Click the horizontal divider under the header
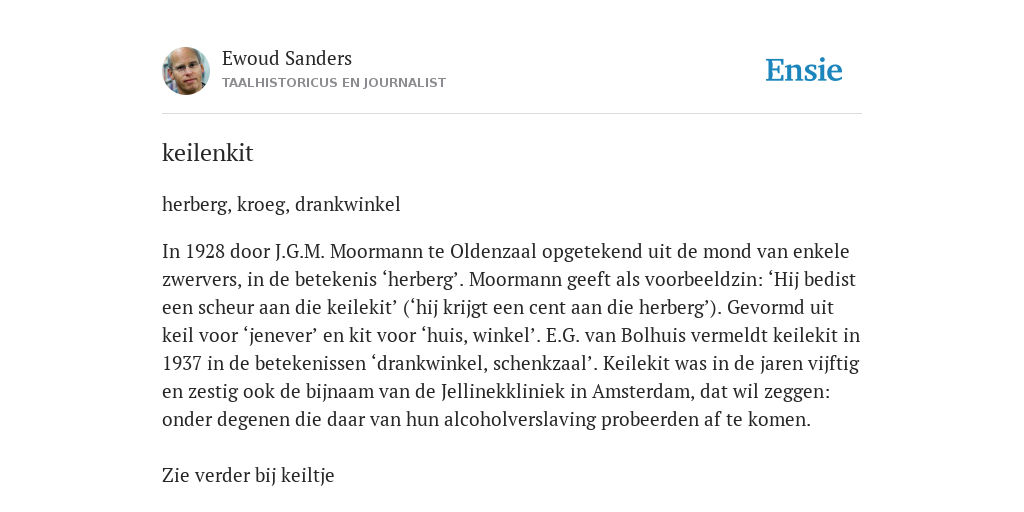Image resolution: width=1024 pixels, height=512 pixels. pos(512,114)
